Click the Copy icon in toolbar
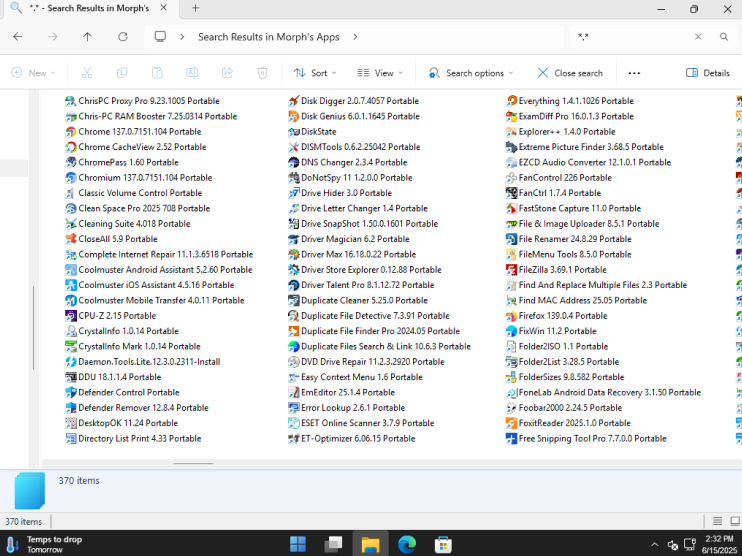Screen dimensions: 742x556 pos(122,73)
